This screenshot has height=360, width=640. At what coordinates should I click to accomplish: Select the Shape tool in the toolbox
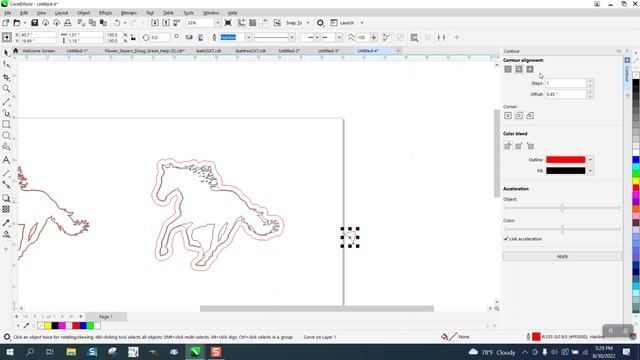point(6,65)
